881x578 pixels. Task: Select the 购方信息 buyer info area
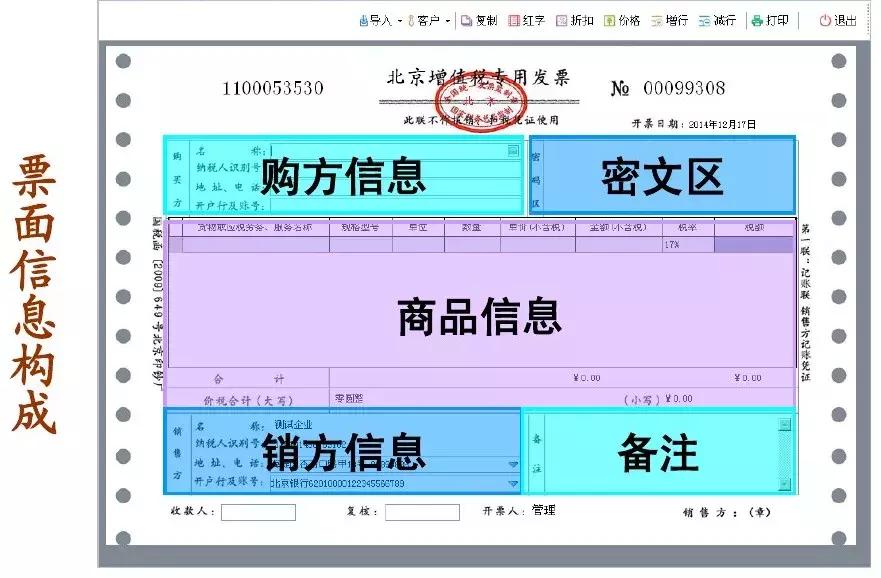point(345,177)
